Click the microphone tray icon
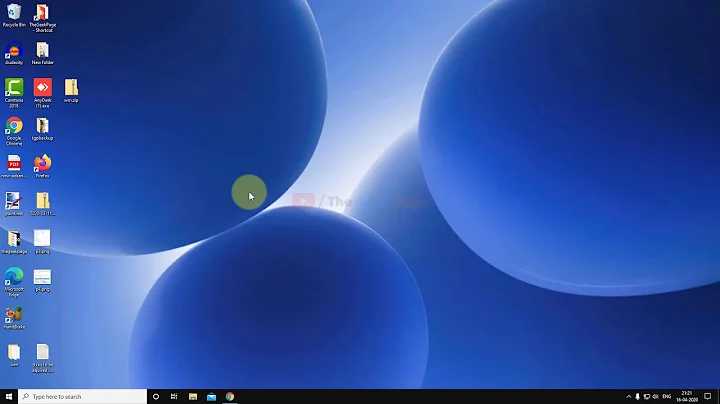 coord(637,397)
